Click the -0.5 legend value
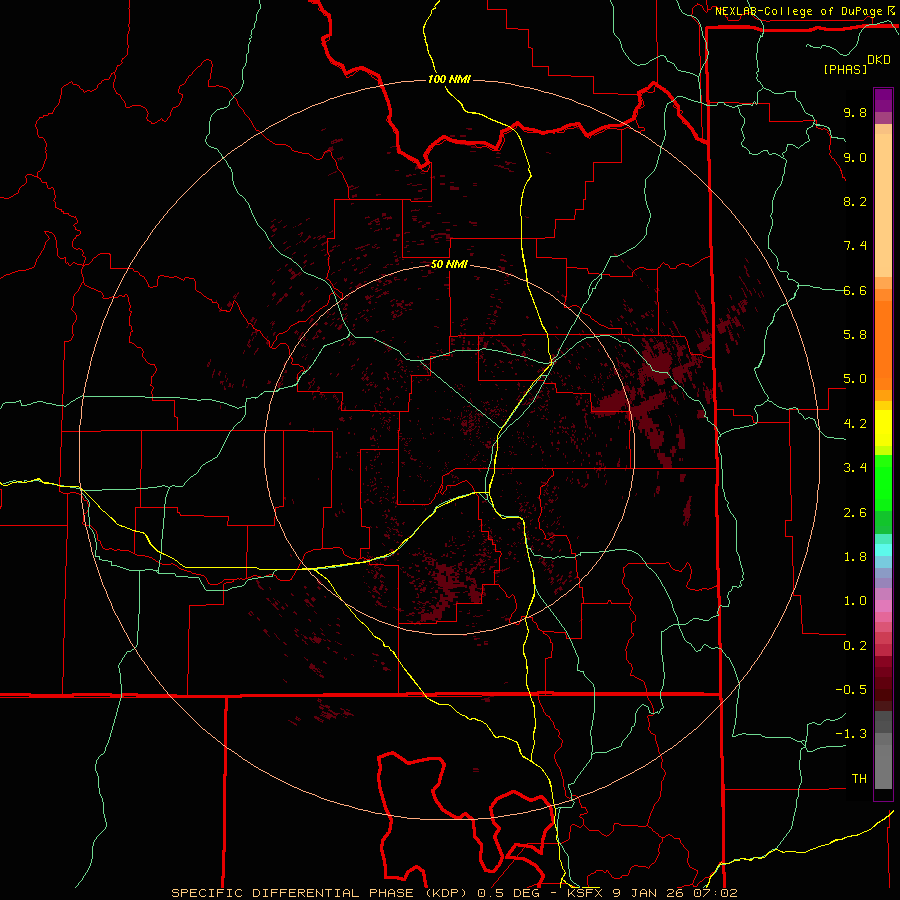 pyautogui.click(x=851, y=690)
